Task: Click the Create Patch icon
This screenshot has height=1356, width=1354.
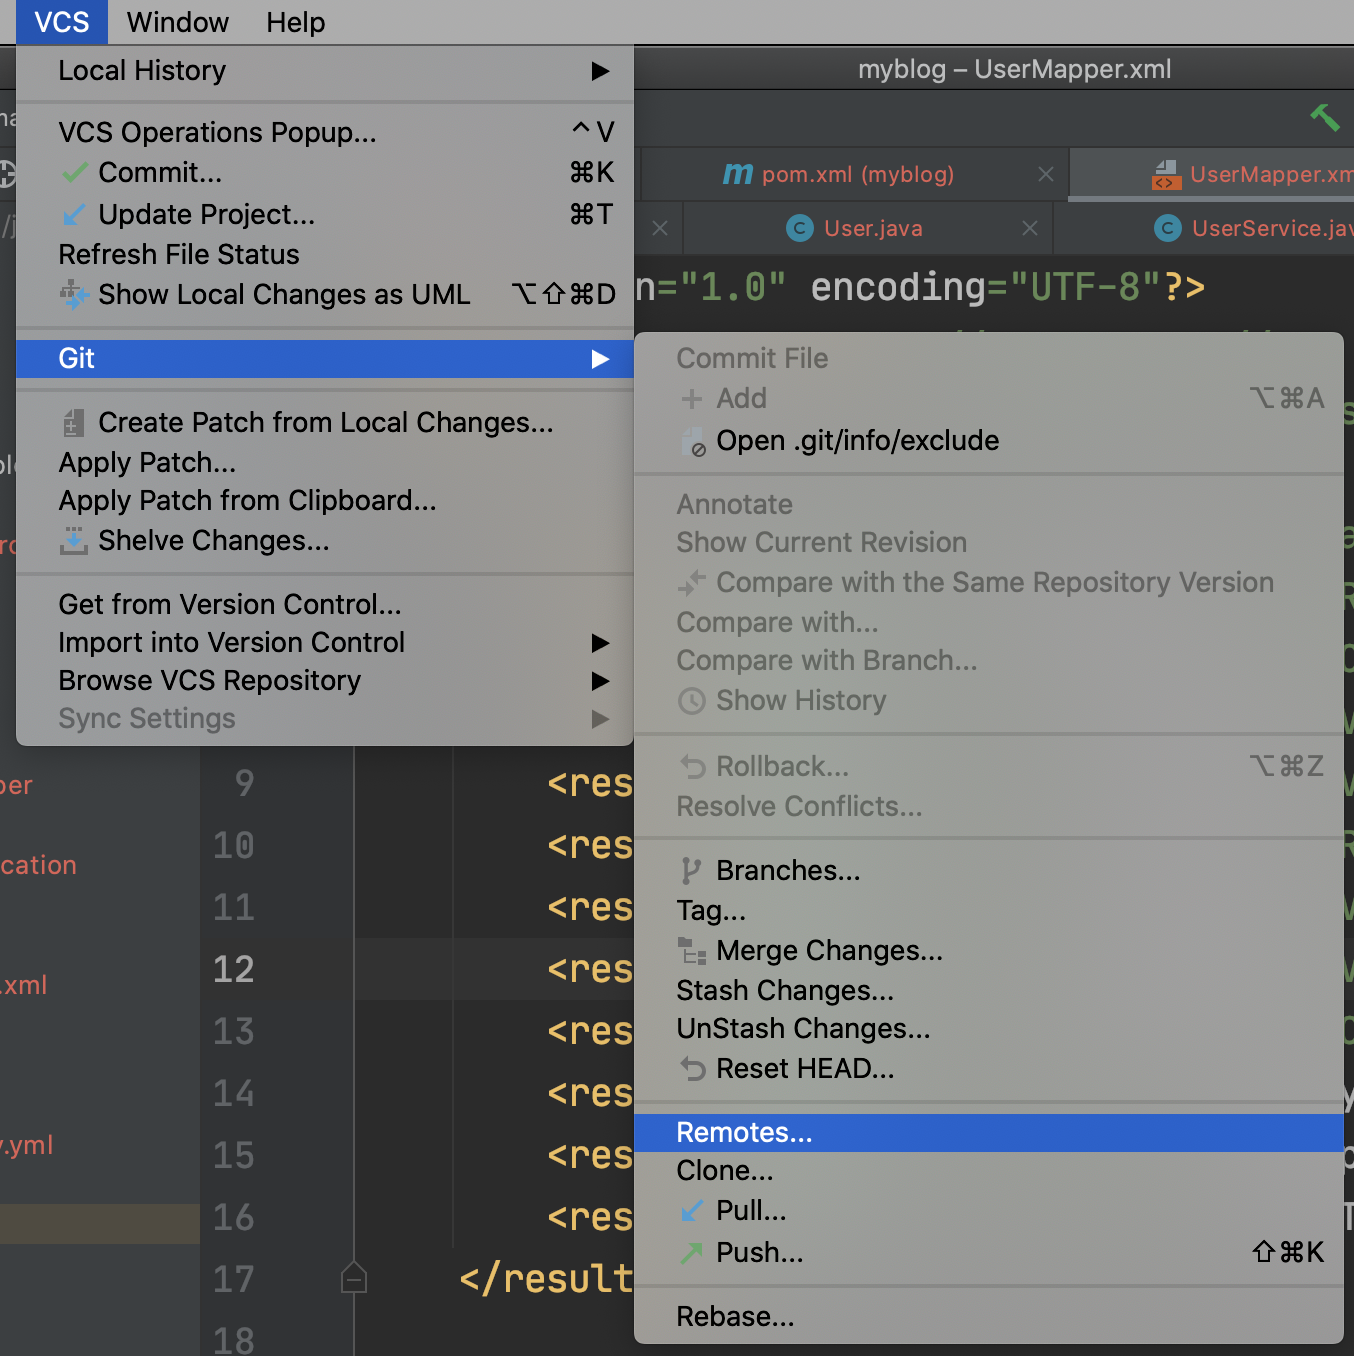Action: point(74,423)
